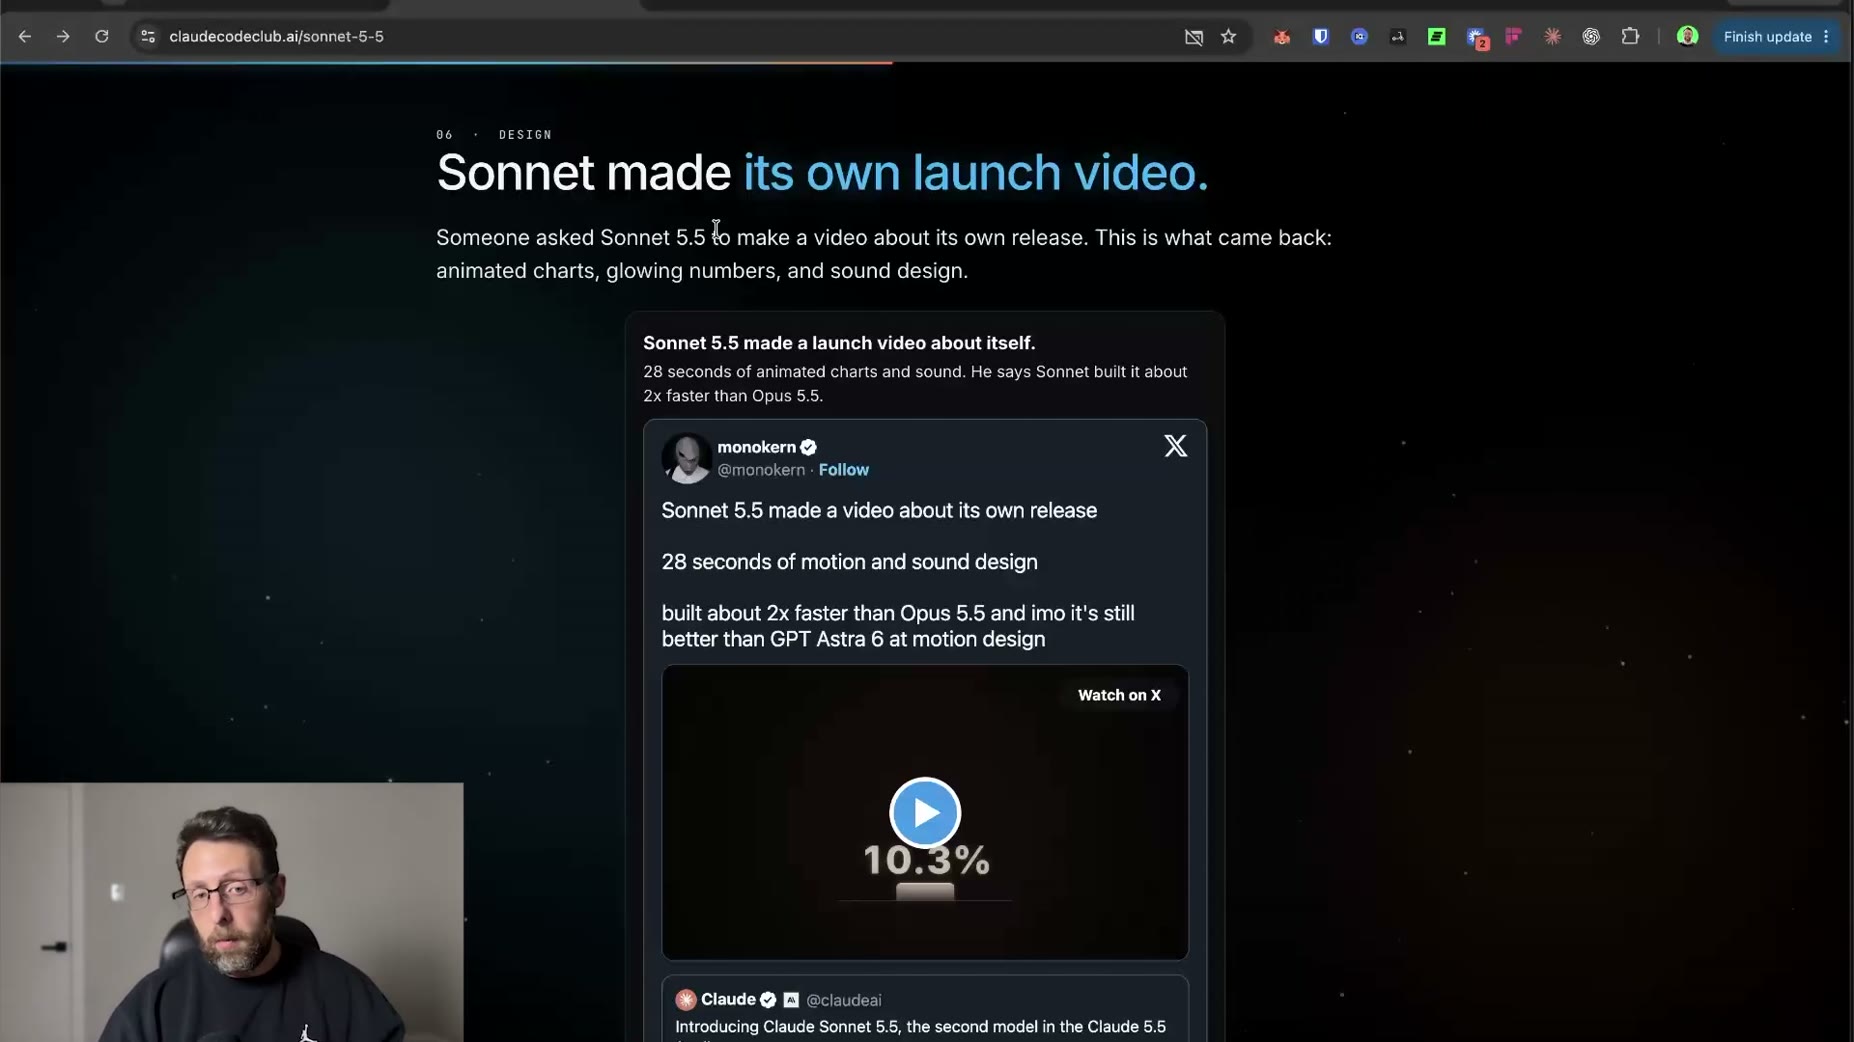Click the Finish update button

tap(1767, 37)
